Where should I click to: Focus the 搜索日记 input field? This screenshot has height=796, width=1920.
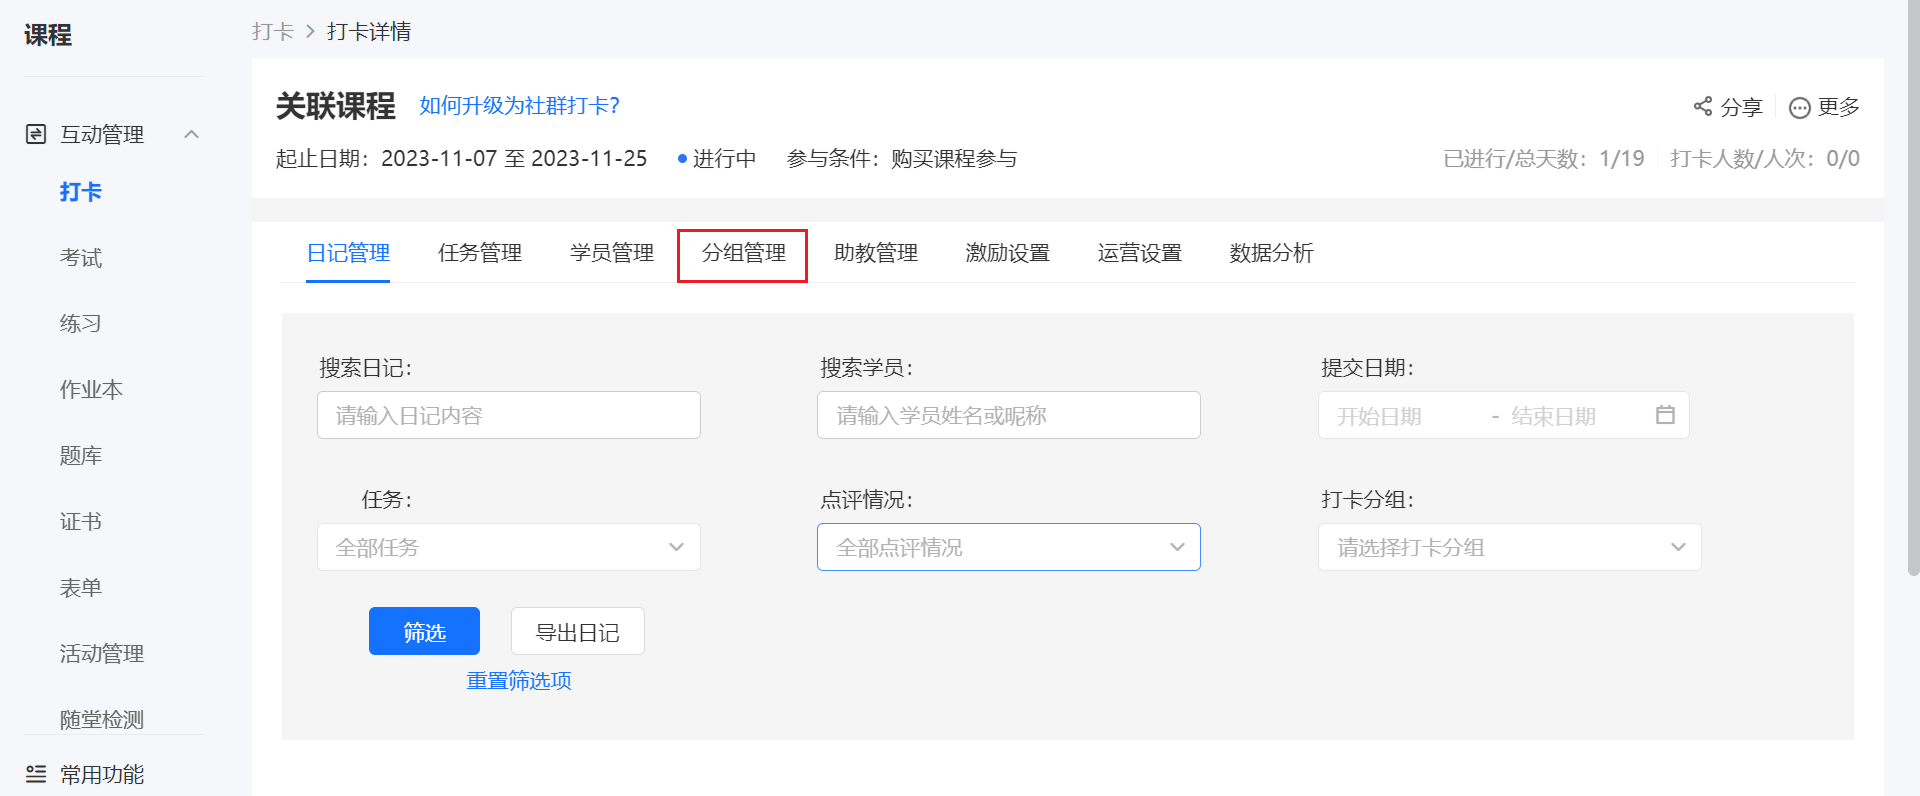coord(509,415)
